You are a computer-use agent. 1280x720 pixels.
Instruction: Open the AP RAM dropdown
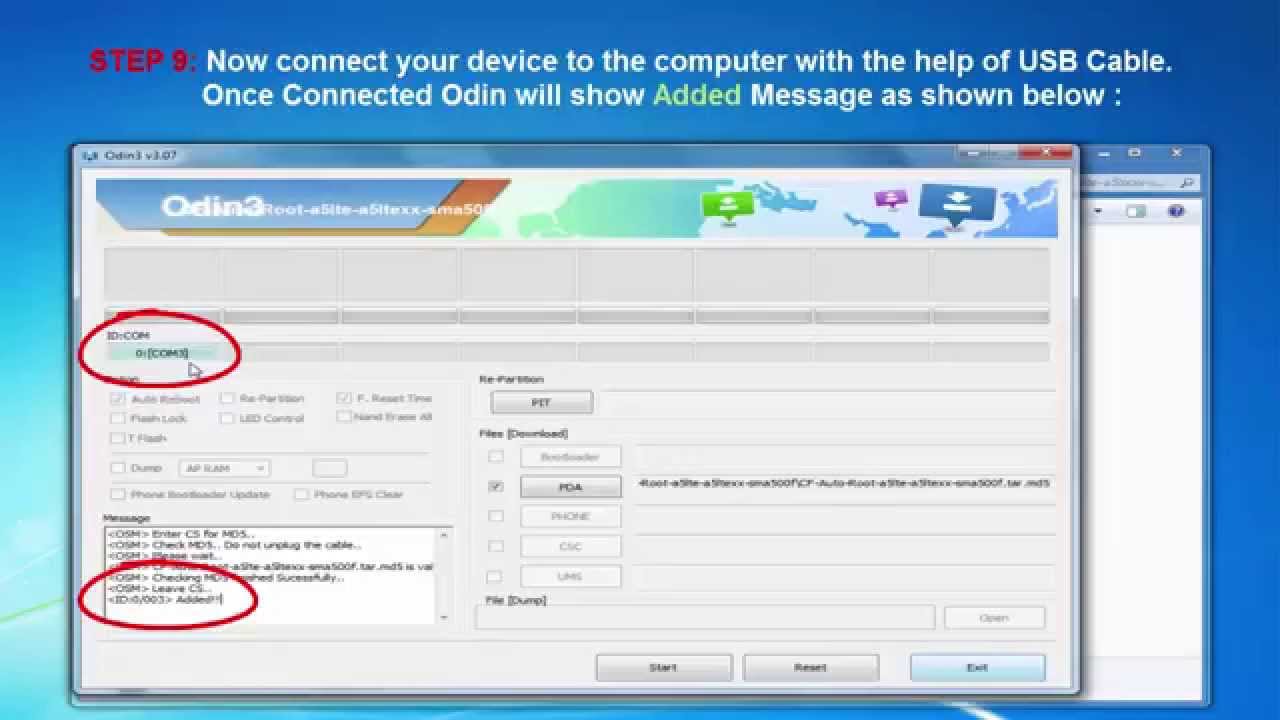point(224,468)
